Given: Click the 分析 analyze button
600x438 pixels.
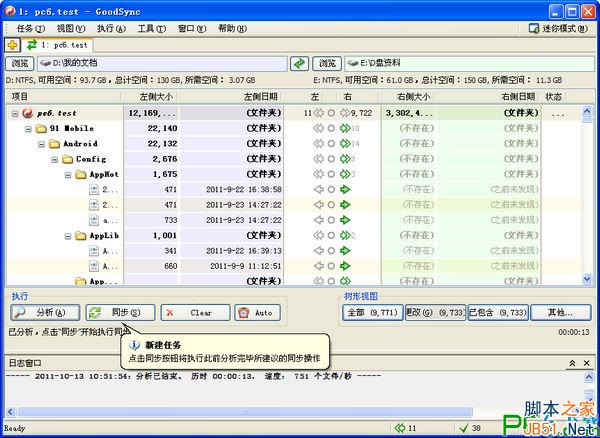Looking at the screenshot, I should pyautogui.click(x=45, y=313).
